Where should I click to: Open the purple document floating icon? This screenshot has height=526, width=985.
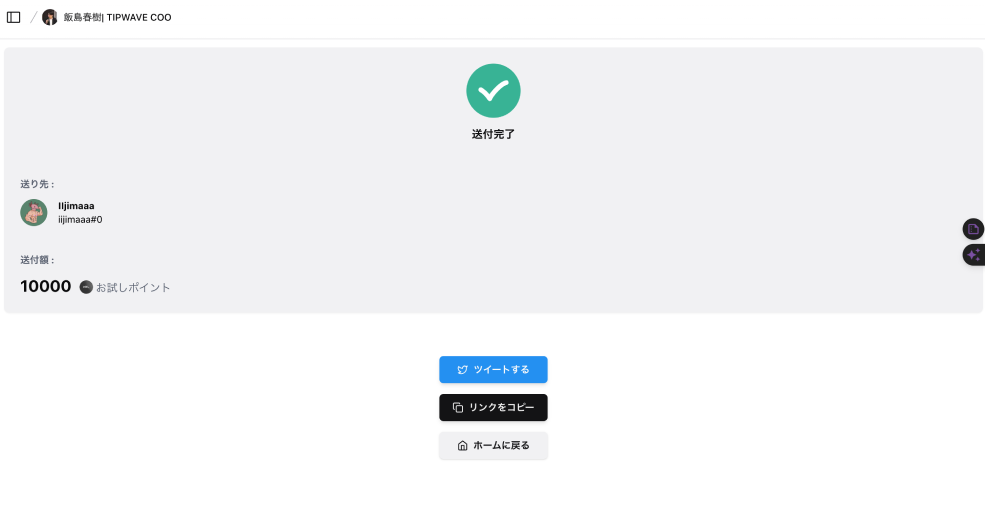point(973,229)
